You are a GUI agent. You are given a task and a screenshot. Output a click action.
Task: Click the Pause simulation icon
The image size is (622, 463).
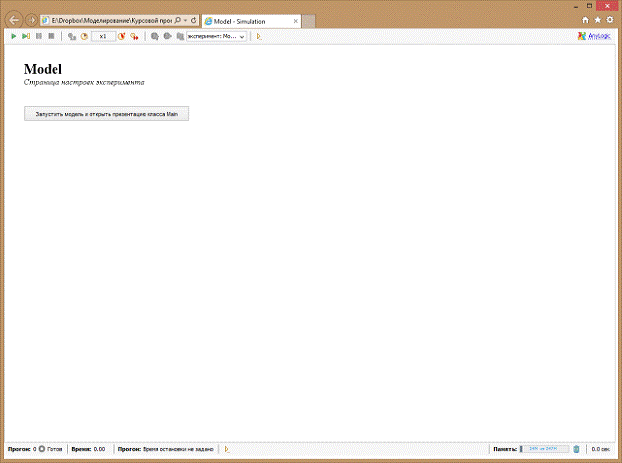click(x=38, y=36)
